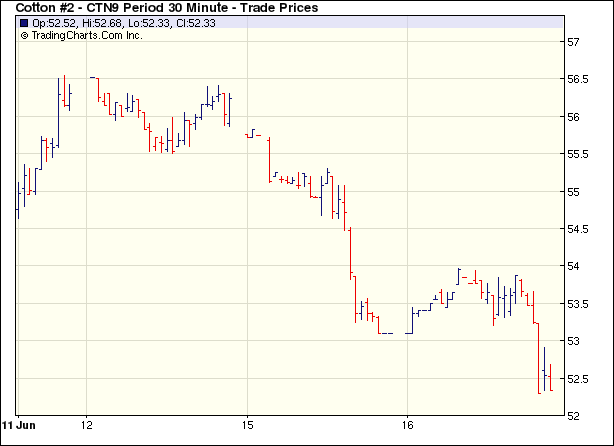Select the 53.5 price axis label
Screen dimensions: 614x446
(578, 304)
